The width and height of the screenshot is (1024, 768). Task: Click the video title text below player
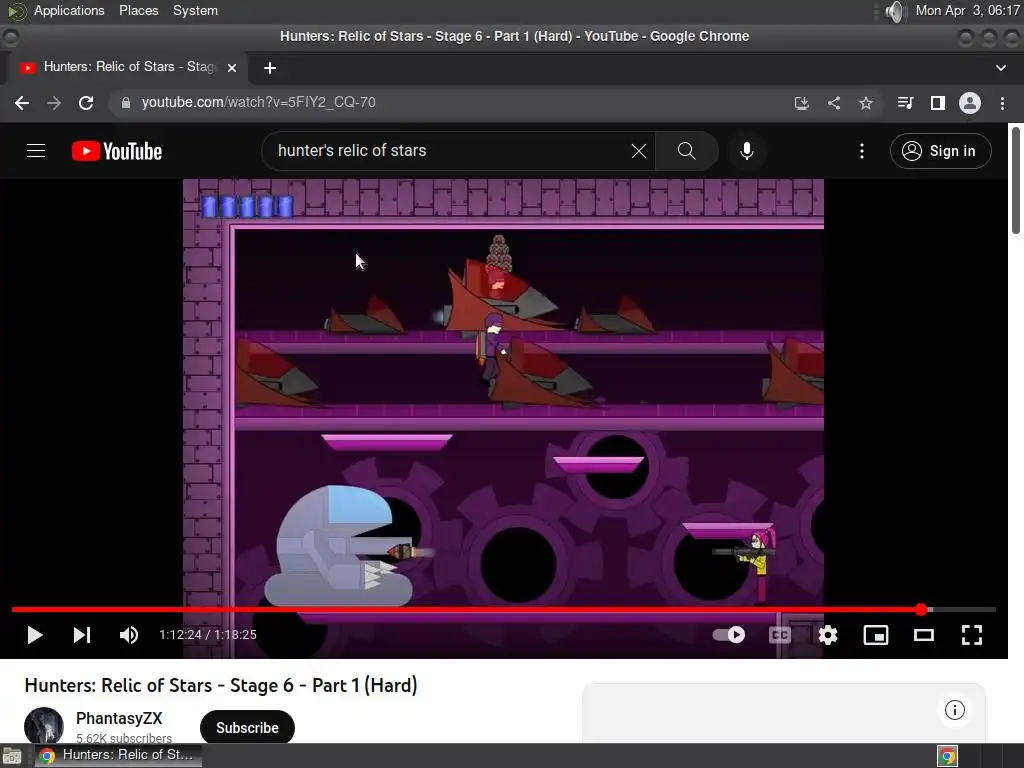click(x=221, y=686)
